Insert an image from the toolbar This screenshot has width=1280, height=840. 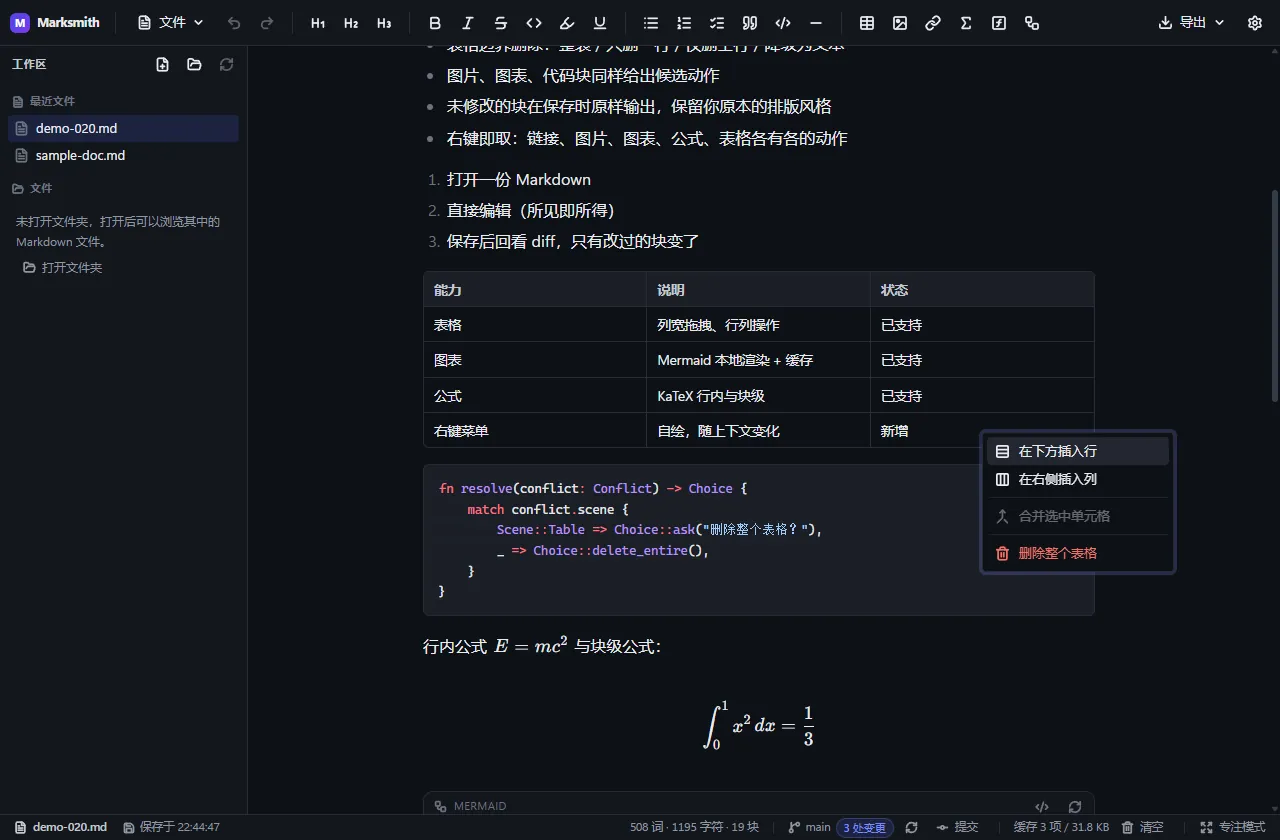pos(900,23)
